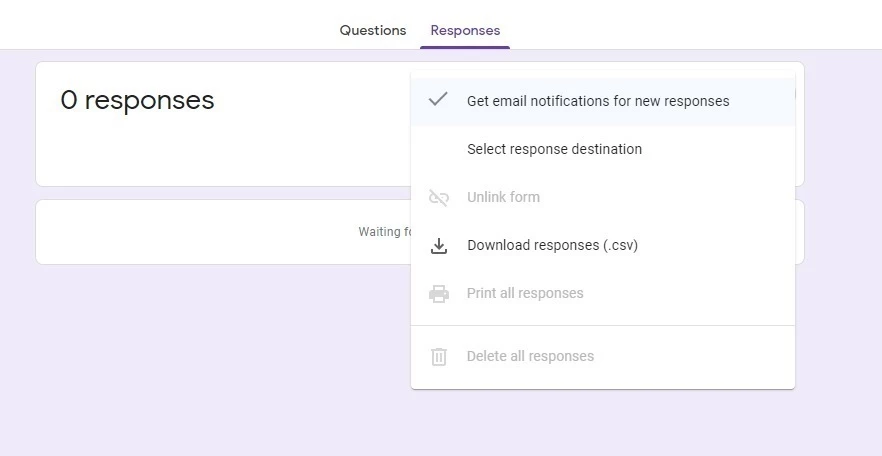Click the broken chain Unlink icon
882x456 pixels.
(438, 198)
